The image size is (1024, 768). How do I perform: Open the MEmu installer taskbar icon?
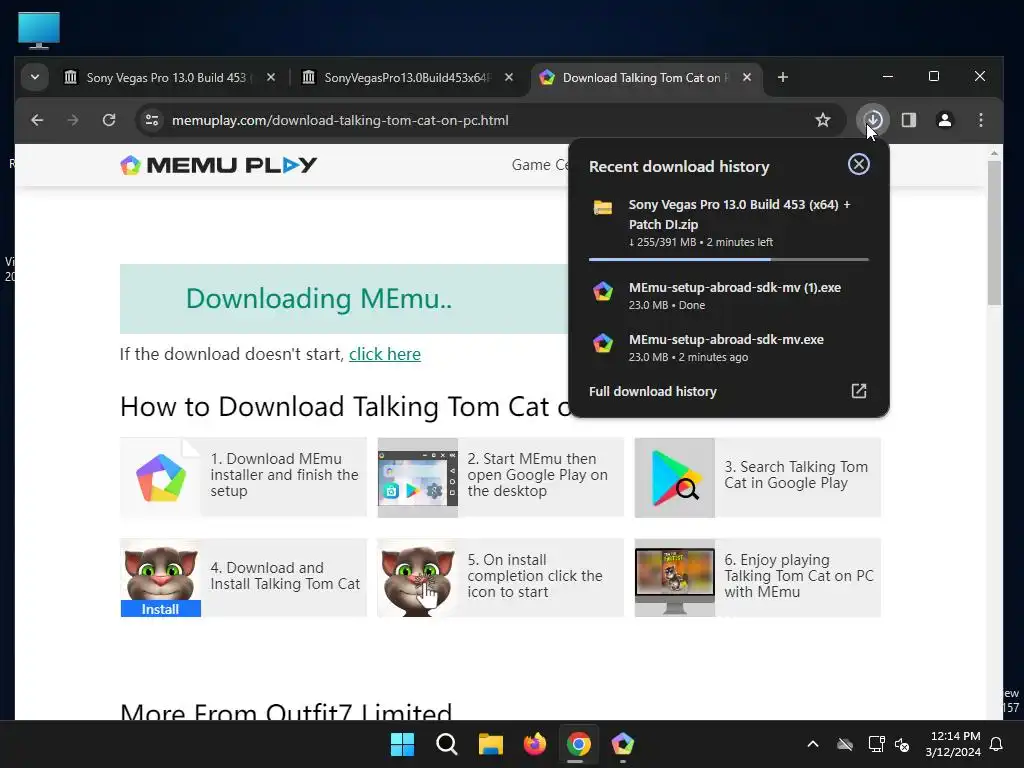(x=622, y=744)
